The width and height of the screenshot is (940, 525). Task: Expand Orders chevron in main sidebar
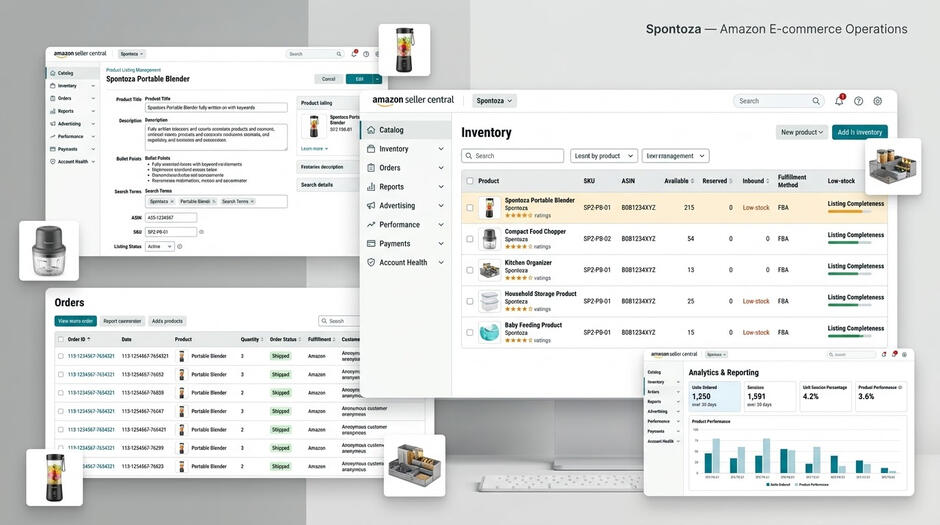tap(441, 168)
